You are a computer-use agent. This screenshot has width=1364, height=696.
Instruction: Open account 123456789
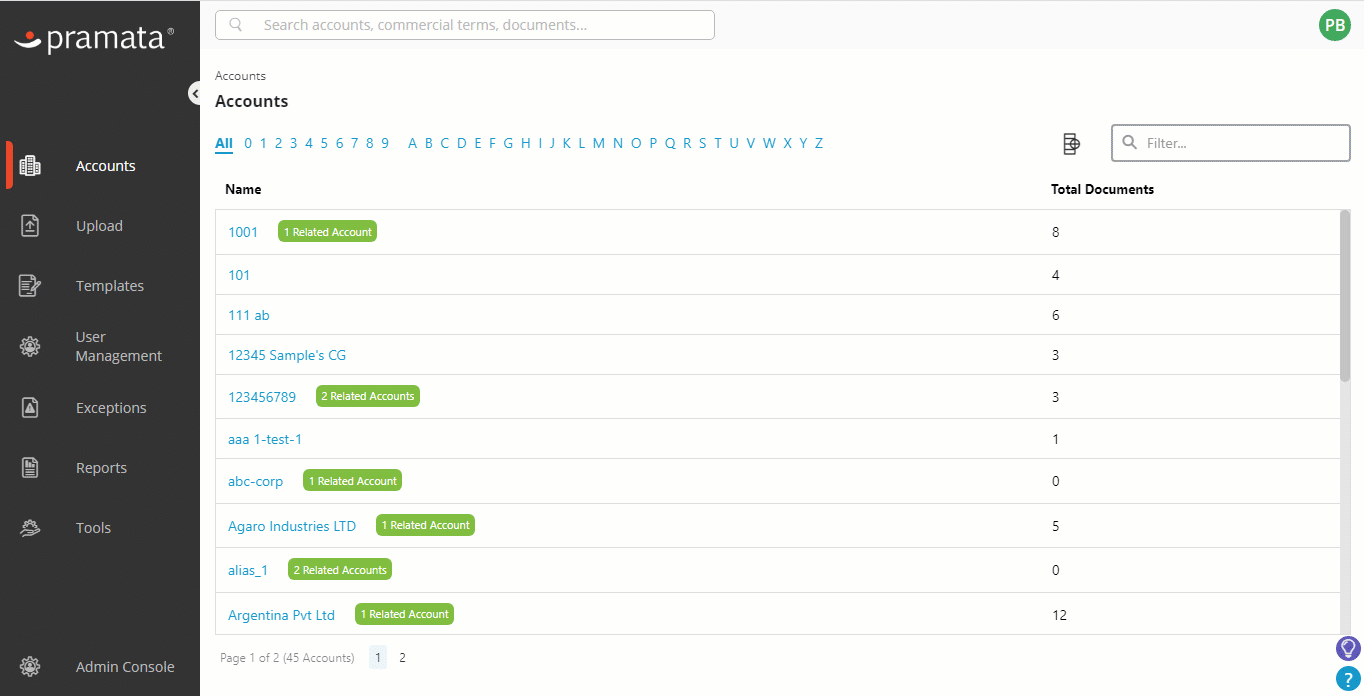262,397
